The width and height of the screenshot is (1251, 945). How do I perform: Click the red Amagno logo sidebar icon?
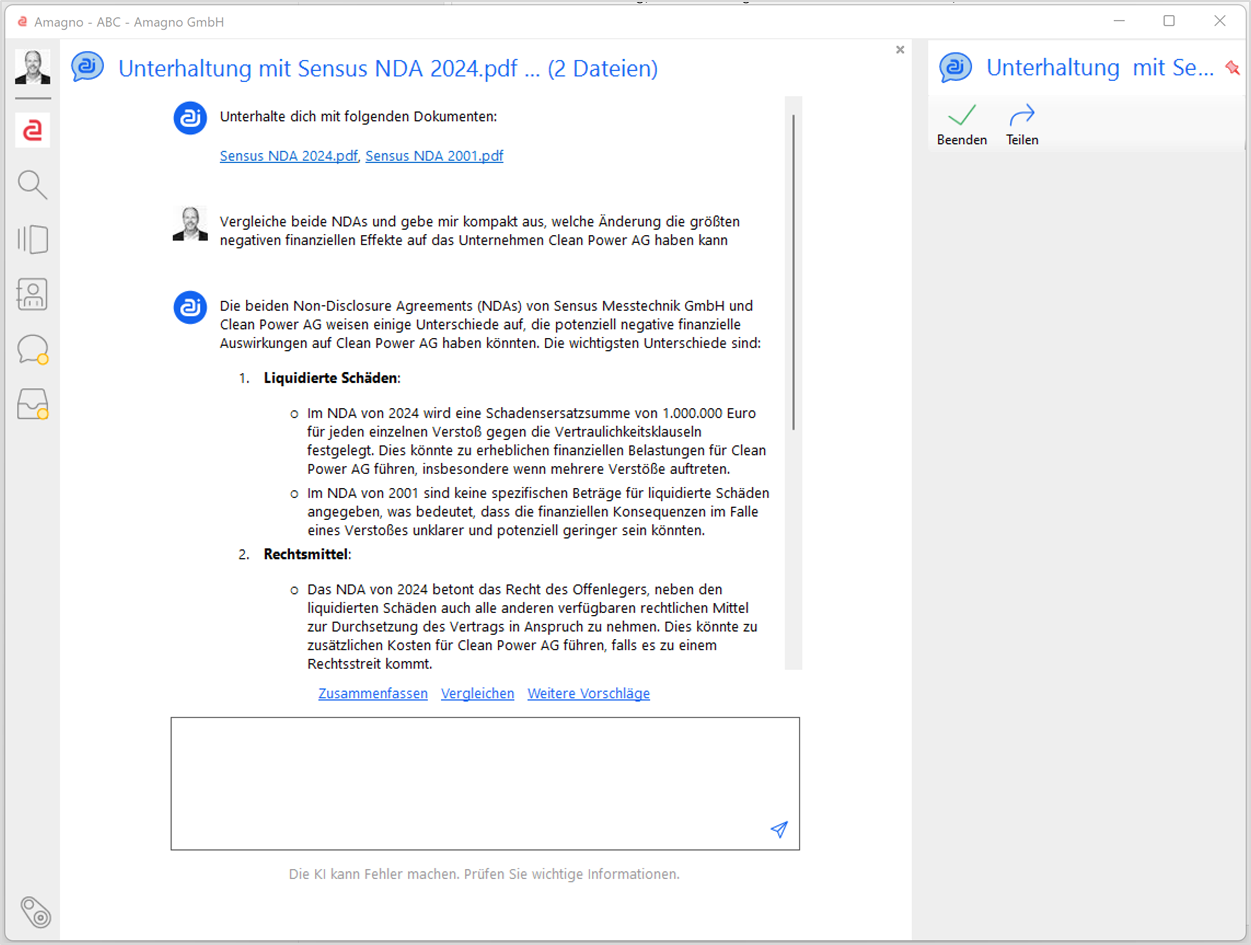pyautogui.click(x=32, y=131)
